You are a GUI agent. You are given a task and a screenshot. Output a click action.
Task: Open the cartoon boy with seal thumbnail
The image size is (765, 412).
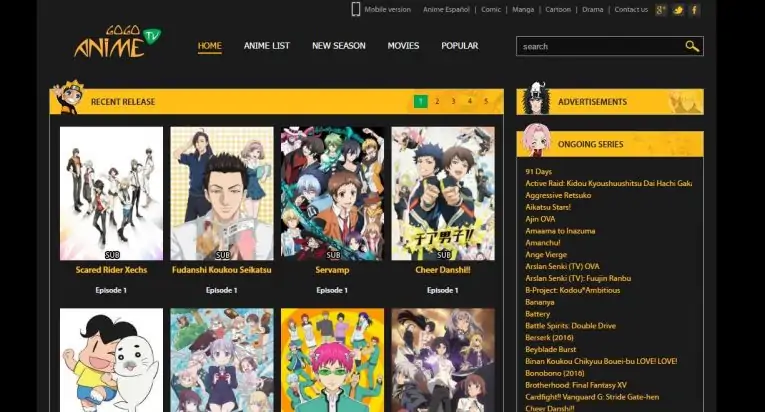point(111,360)
